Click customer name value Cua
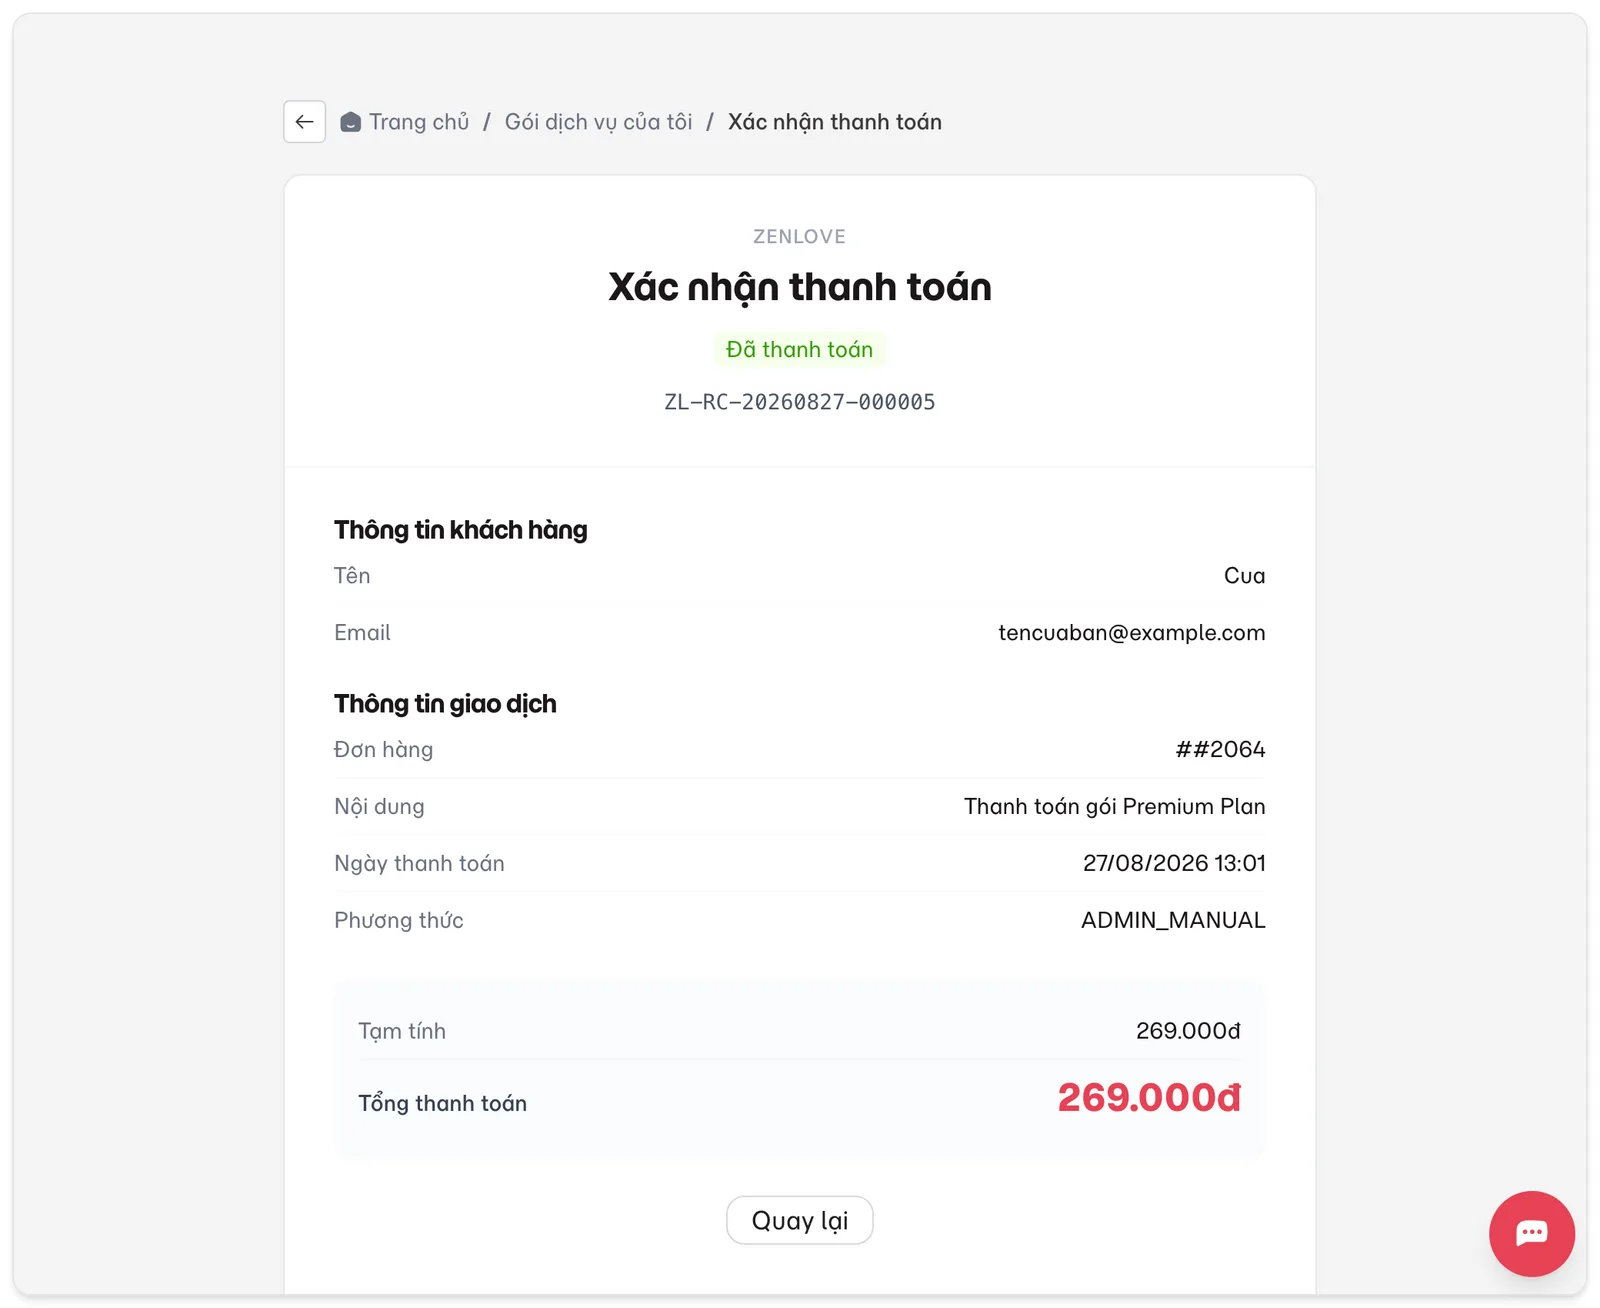The image size is (1600, 1308). tap(1245, 576)
